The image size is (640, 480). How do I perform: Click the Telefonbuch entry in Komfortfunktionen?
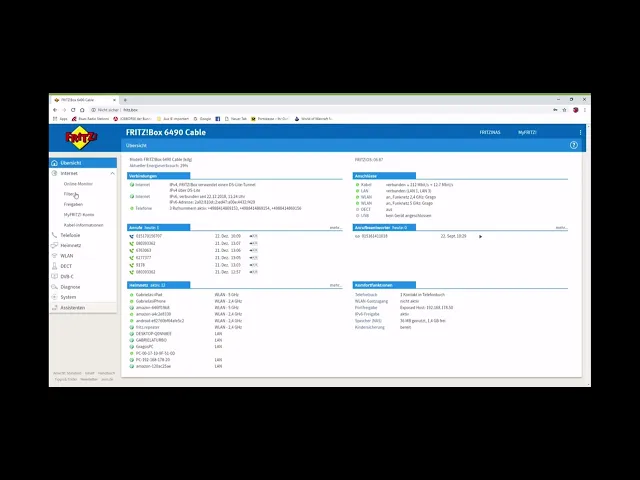click(366, 295)
